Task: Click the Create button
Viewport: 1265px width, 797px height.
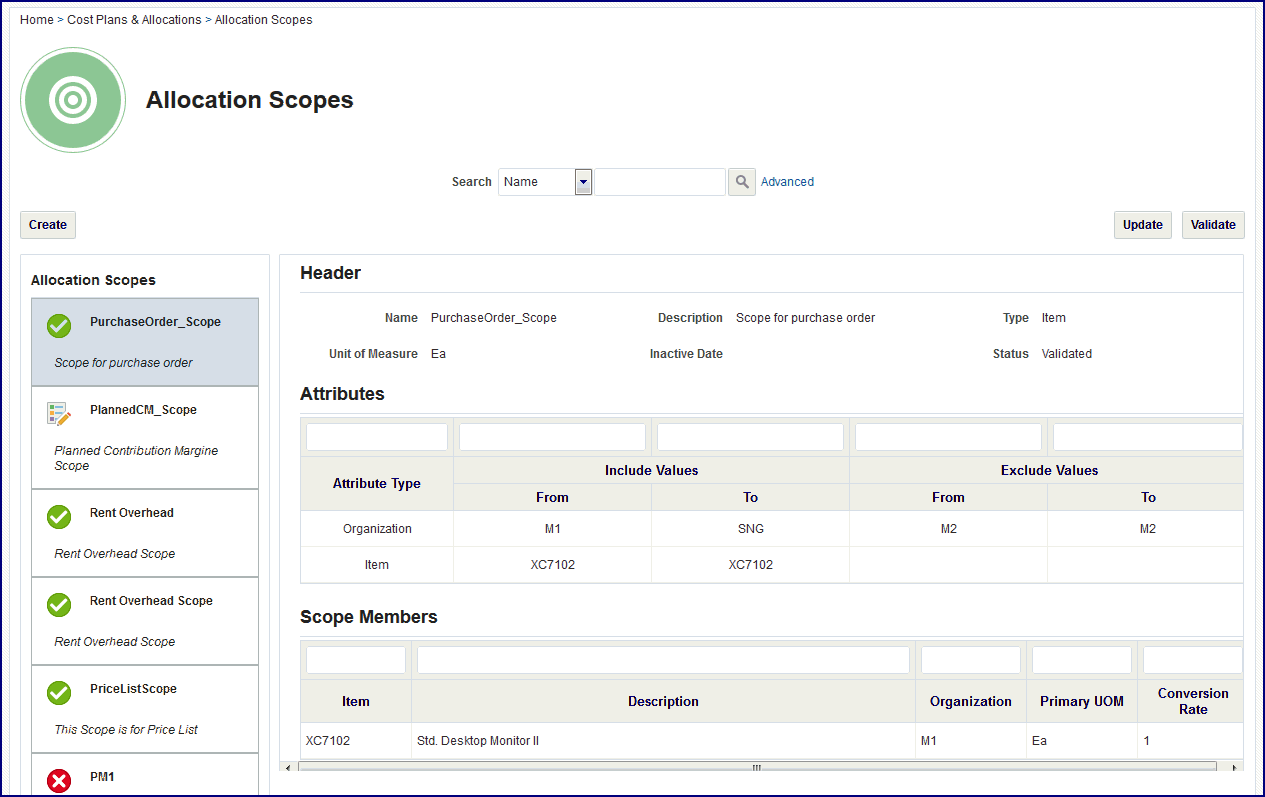Action: click(x=48, y=225)
